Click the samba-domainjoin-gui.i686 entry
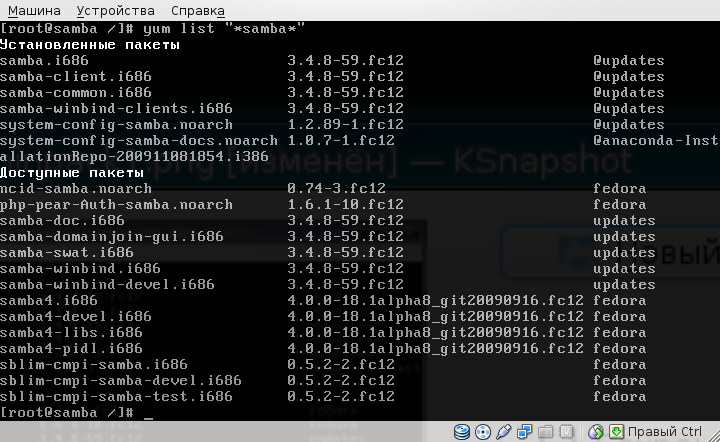 tap(112, 237)
